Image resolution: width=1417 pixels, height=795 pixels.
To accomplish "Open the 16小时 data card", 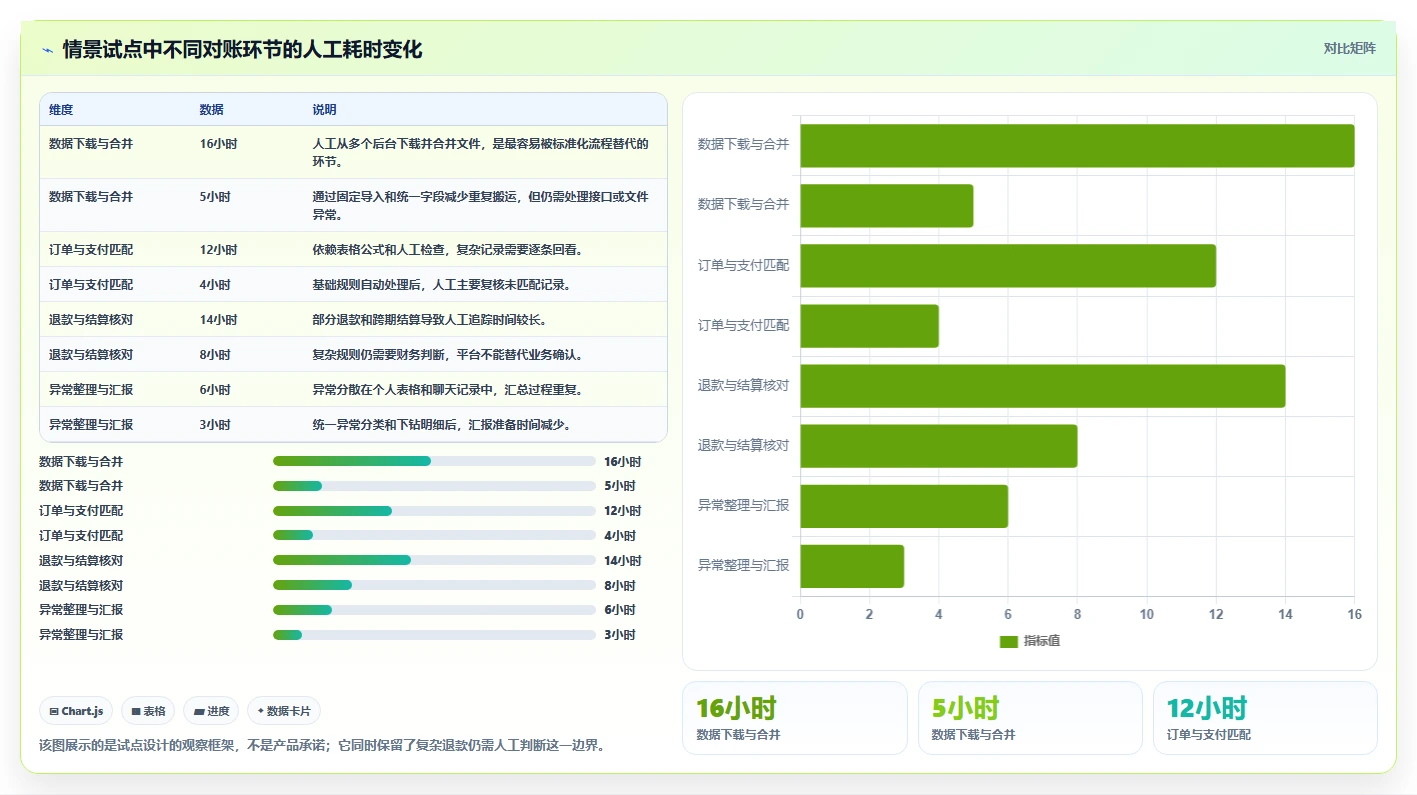I will 795,718.
